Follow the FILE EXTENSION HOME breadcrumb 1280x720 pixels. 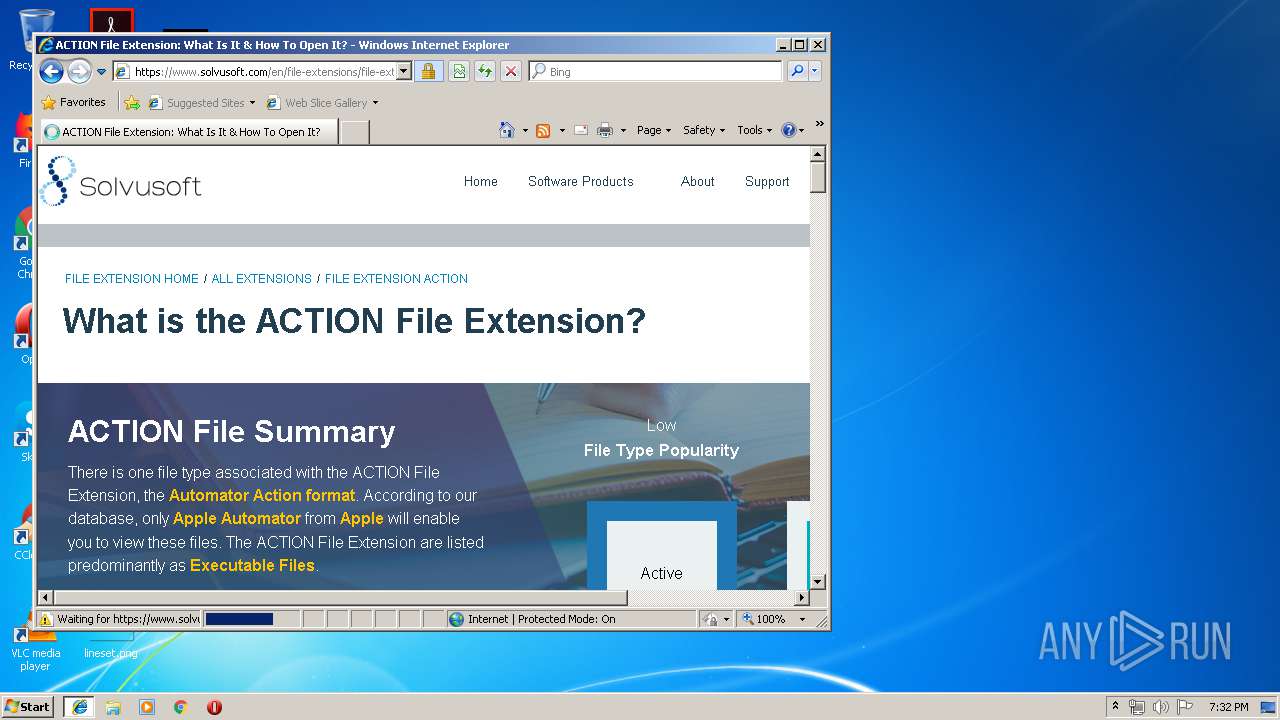click(132, 279)
